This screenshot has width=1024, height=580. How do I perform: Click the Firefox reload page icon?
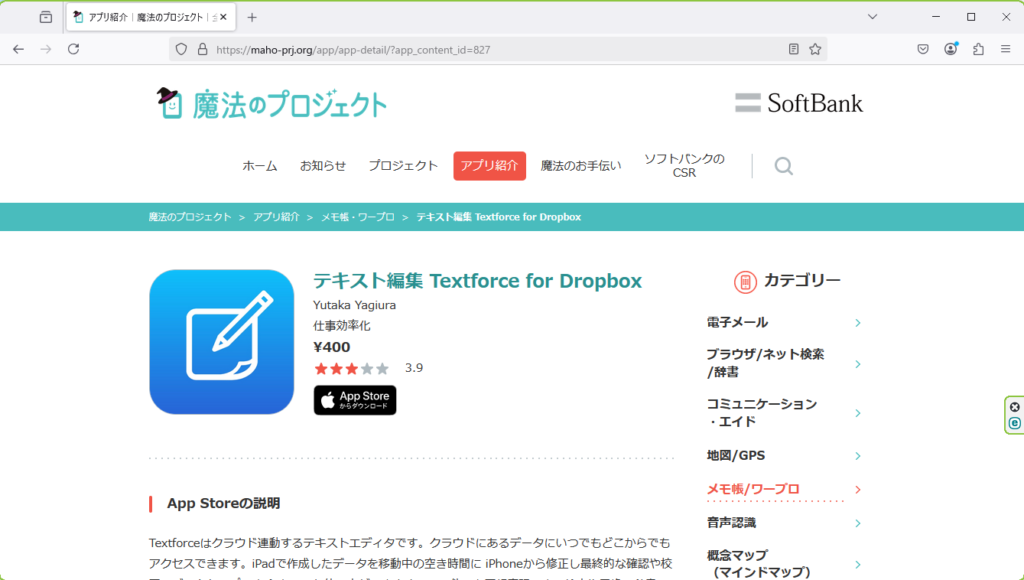pos(73,49)
